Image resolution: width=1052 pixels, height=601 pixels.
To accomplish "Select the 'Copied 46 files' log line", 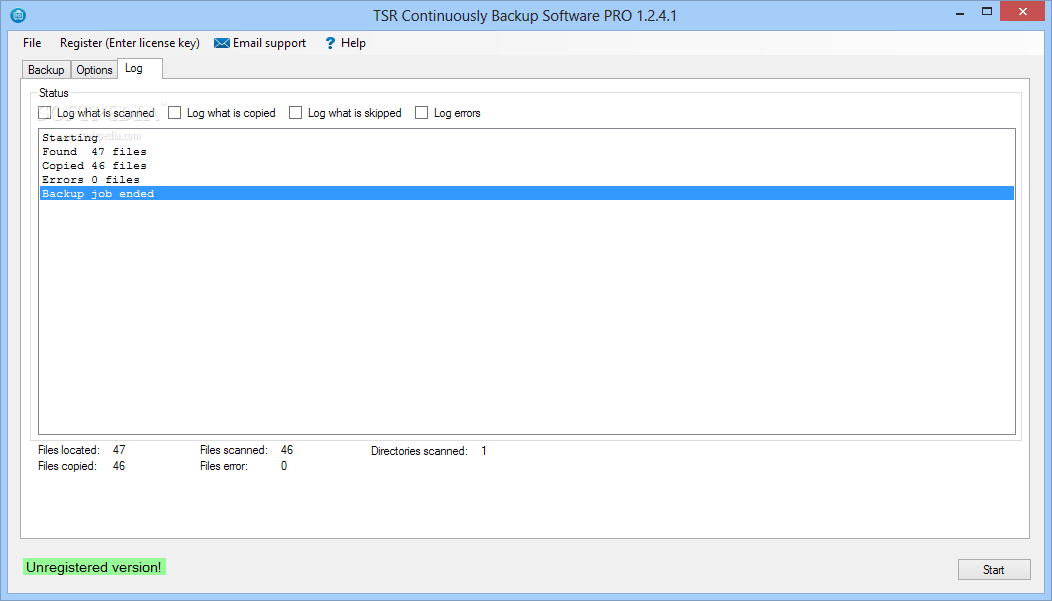I will pyautogui.click(x=527, y=166).
